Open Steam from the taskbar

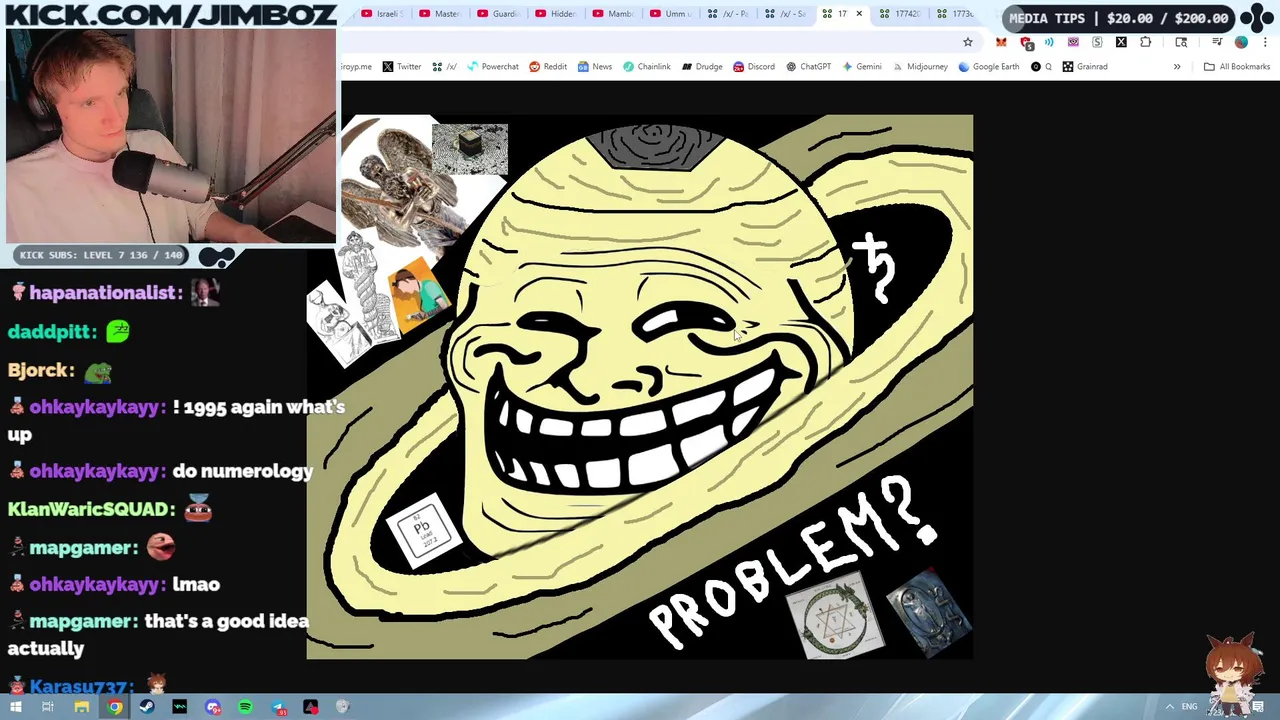(147, 707)
